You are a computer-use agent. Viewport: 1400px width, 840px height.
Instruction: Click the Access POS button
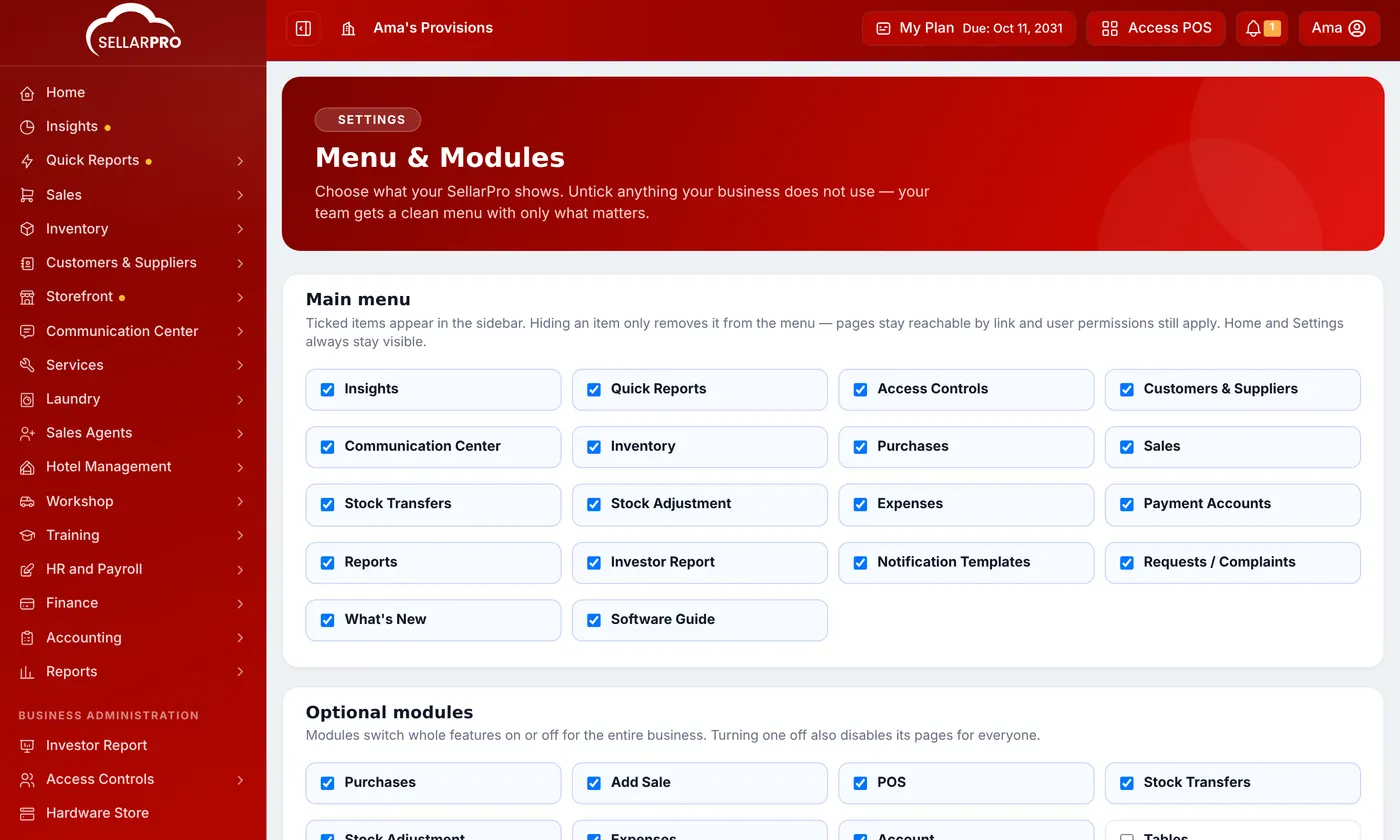pos(1156,28)
